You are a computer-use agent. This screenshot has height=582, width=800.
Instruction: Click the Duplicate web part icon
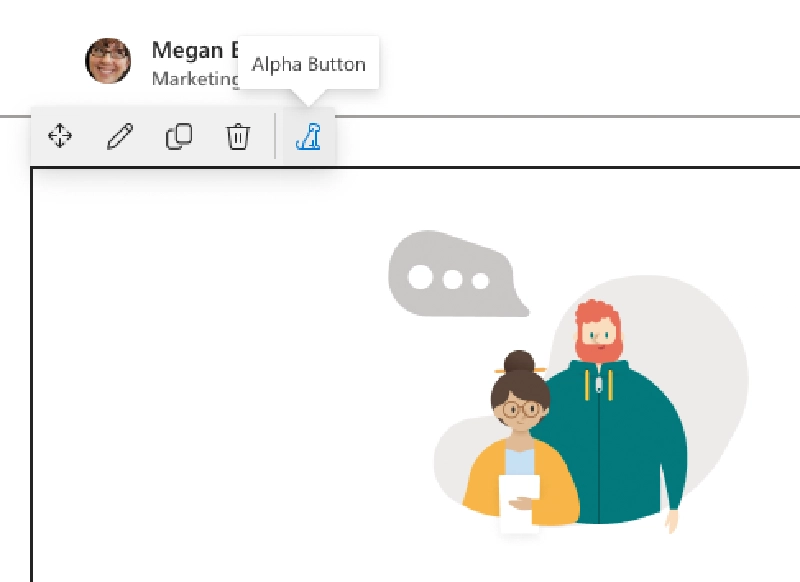(179, 136)
